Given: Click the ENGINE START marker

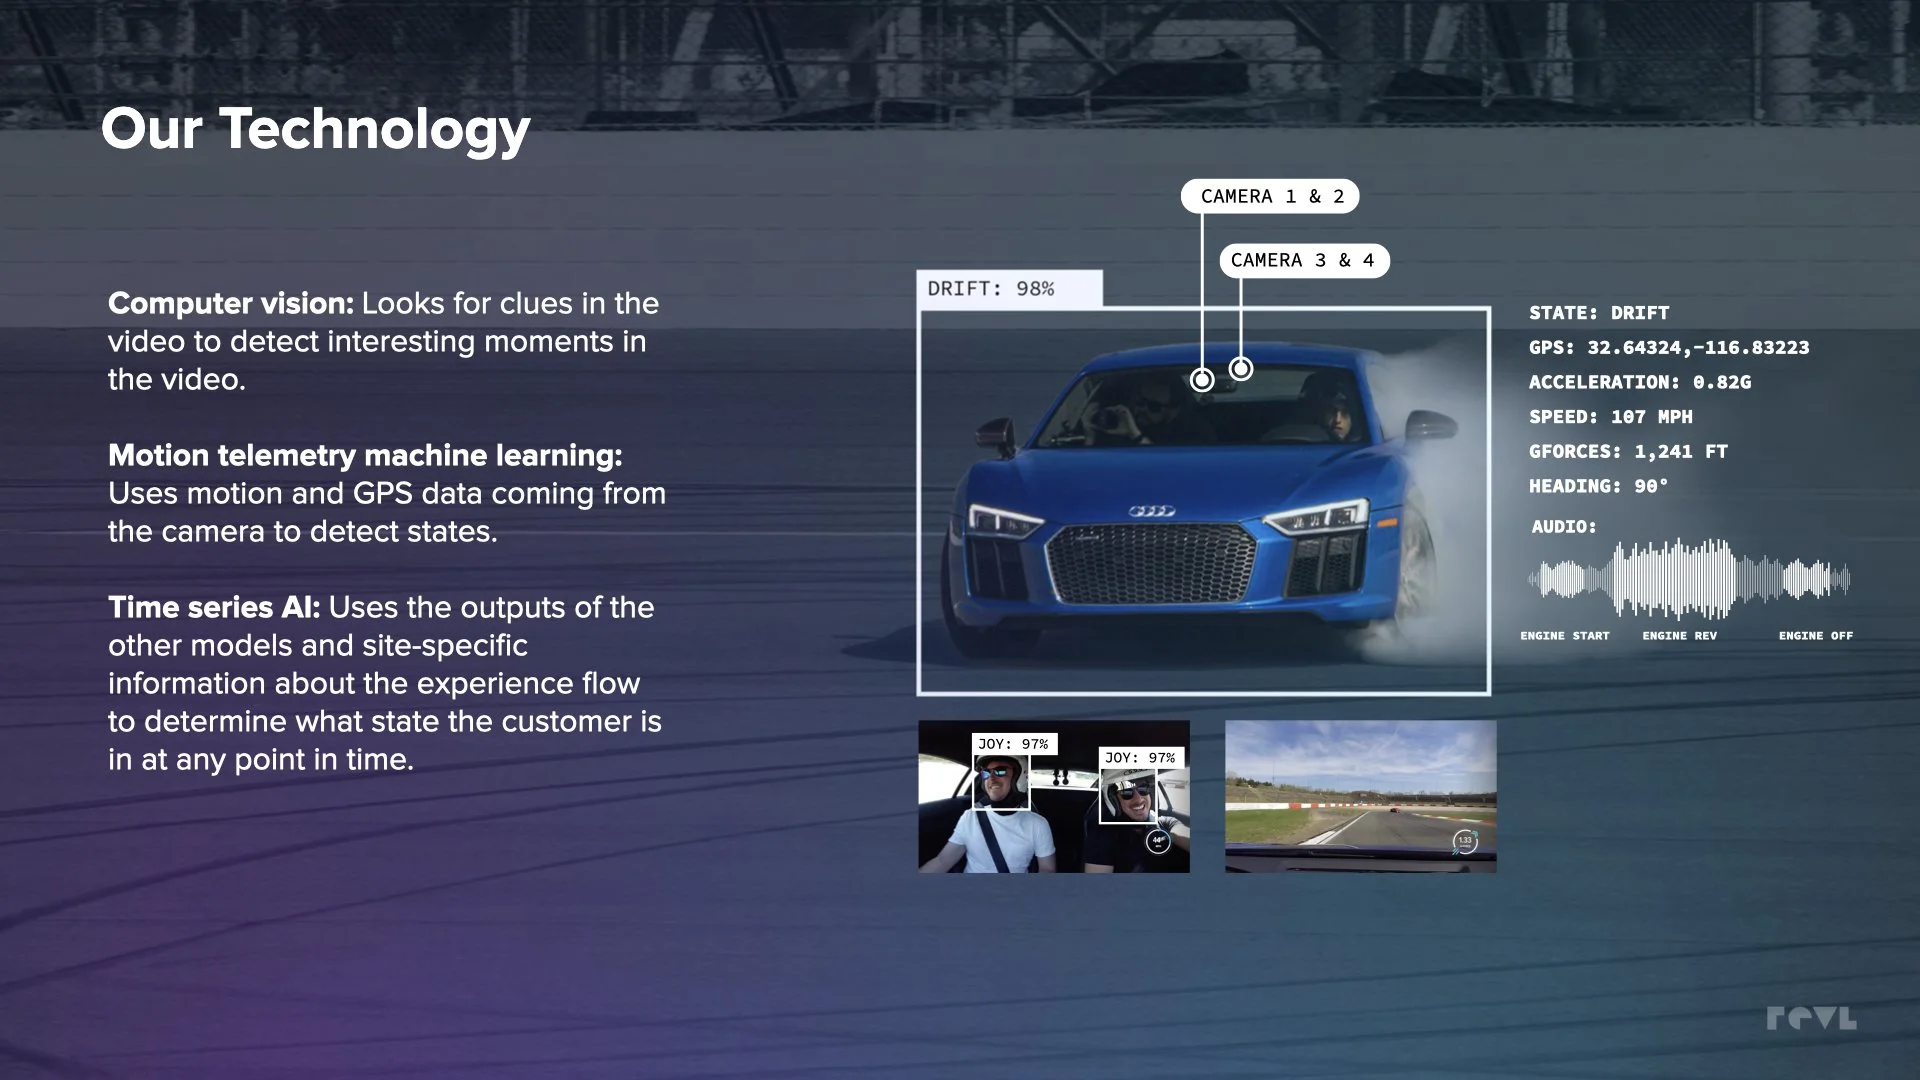Looking at the screenshot, I should [1565, 636].
